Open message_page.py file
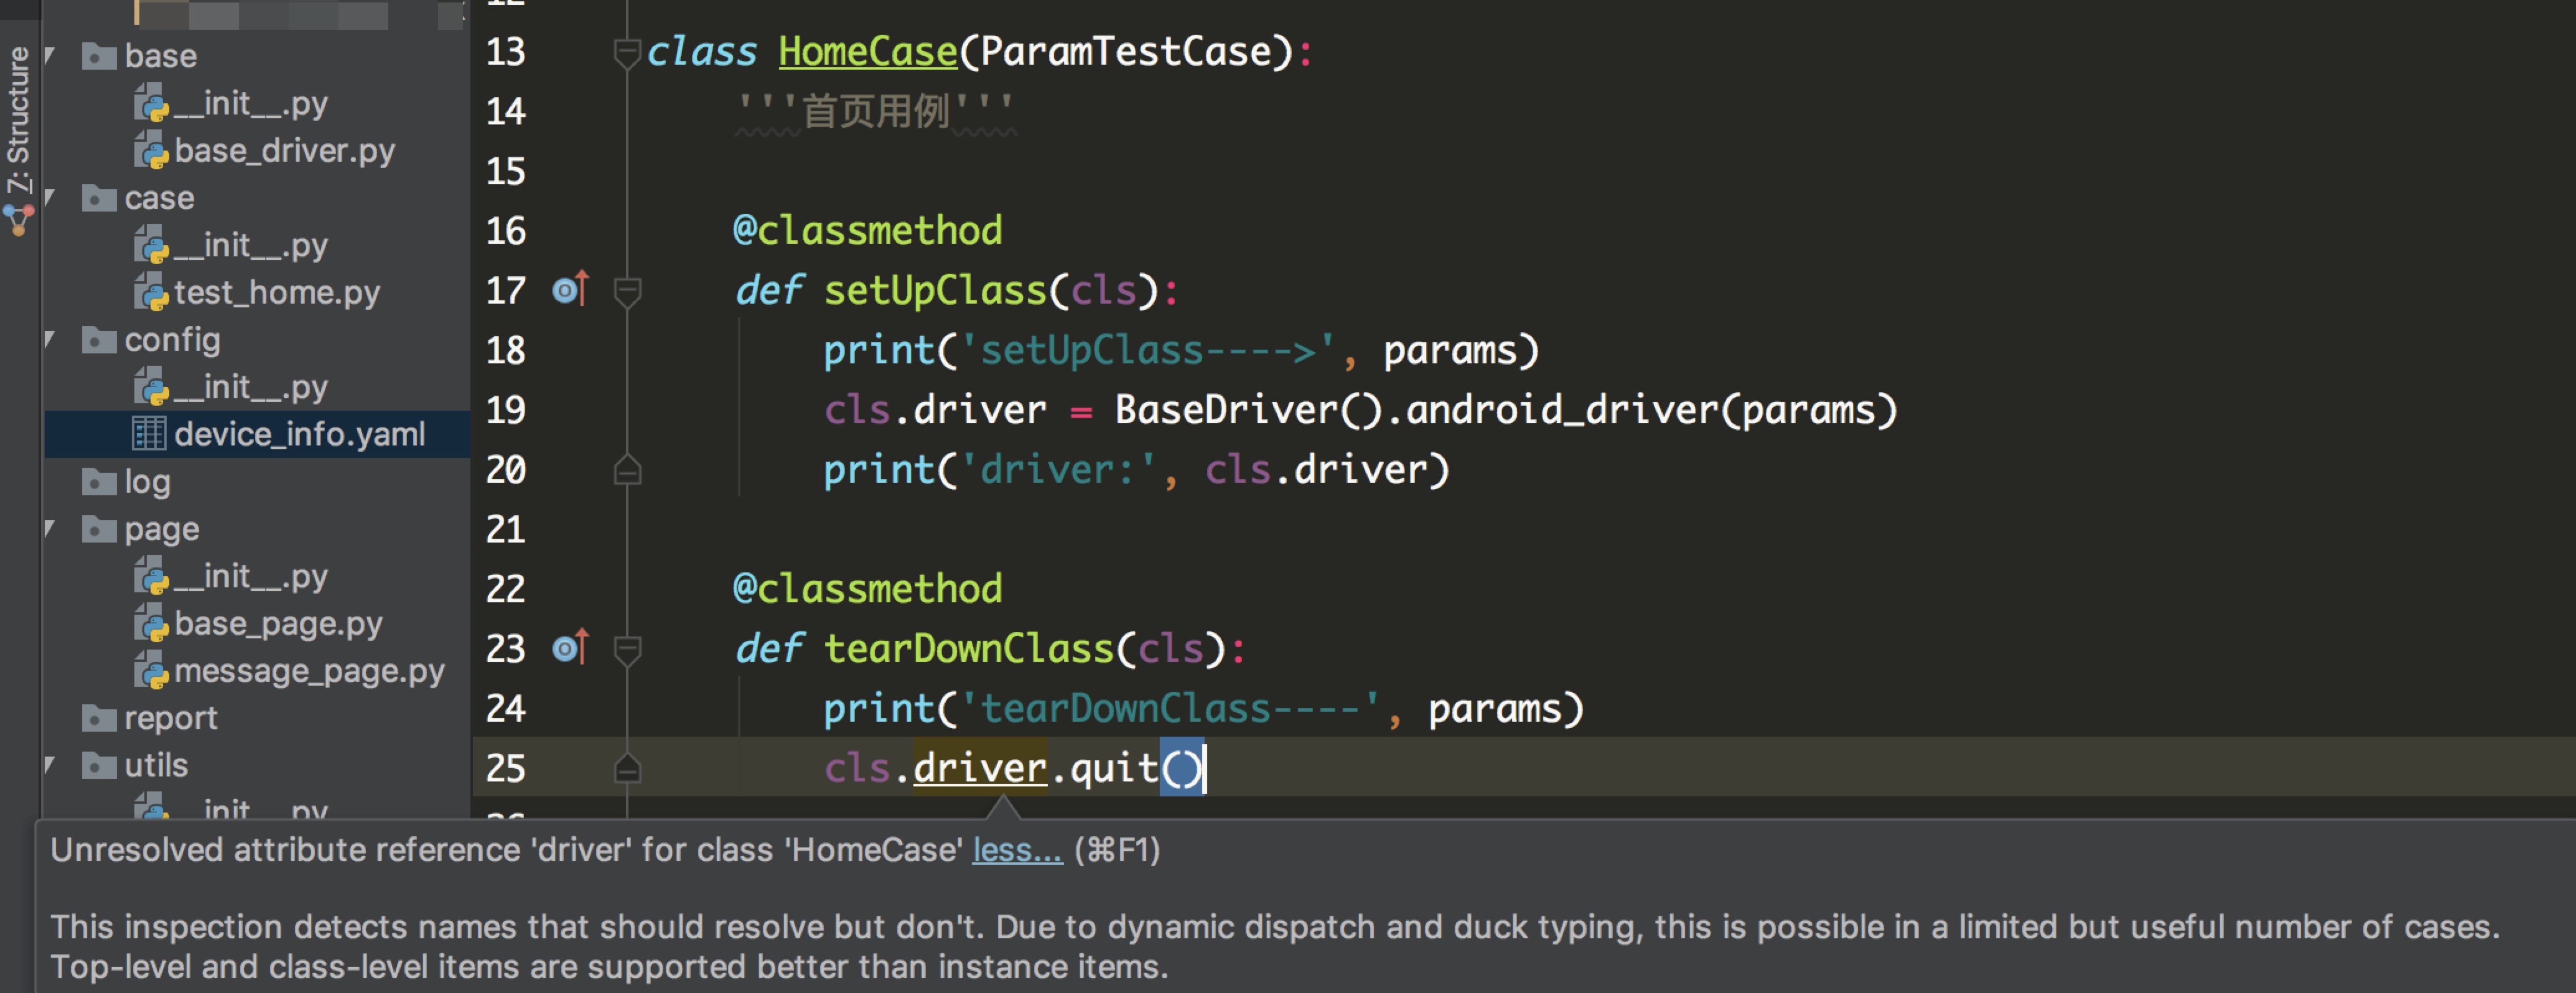This screenshot has height=993, width=2576. coord(309,671)
